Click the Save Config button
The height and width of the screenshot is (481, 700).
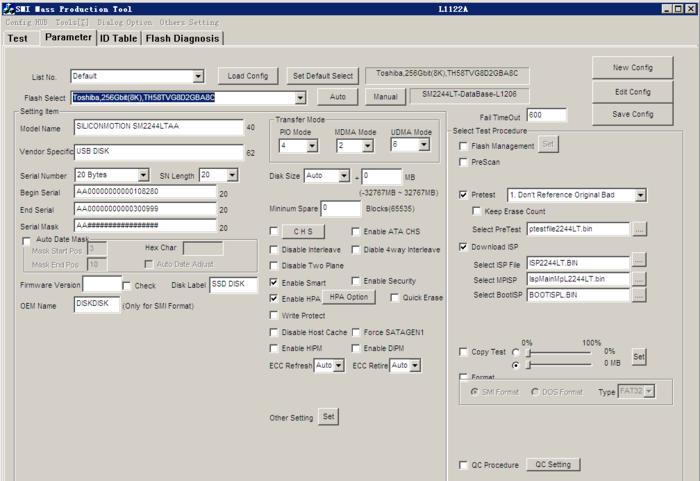click(x=632, y=114)
